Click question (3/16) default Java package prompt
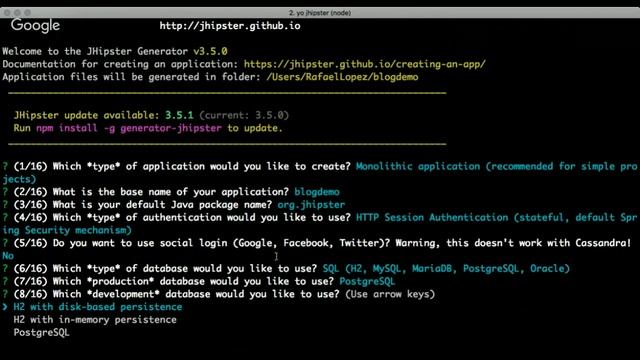The width and height of the screenshot is (640, 360). [x=142, y=204]
